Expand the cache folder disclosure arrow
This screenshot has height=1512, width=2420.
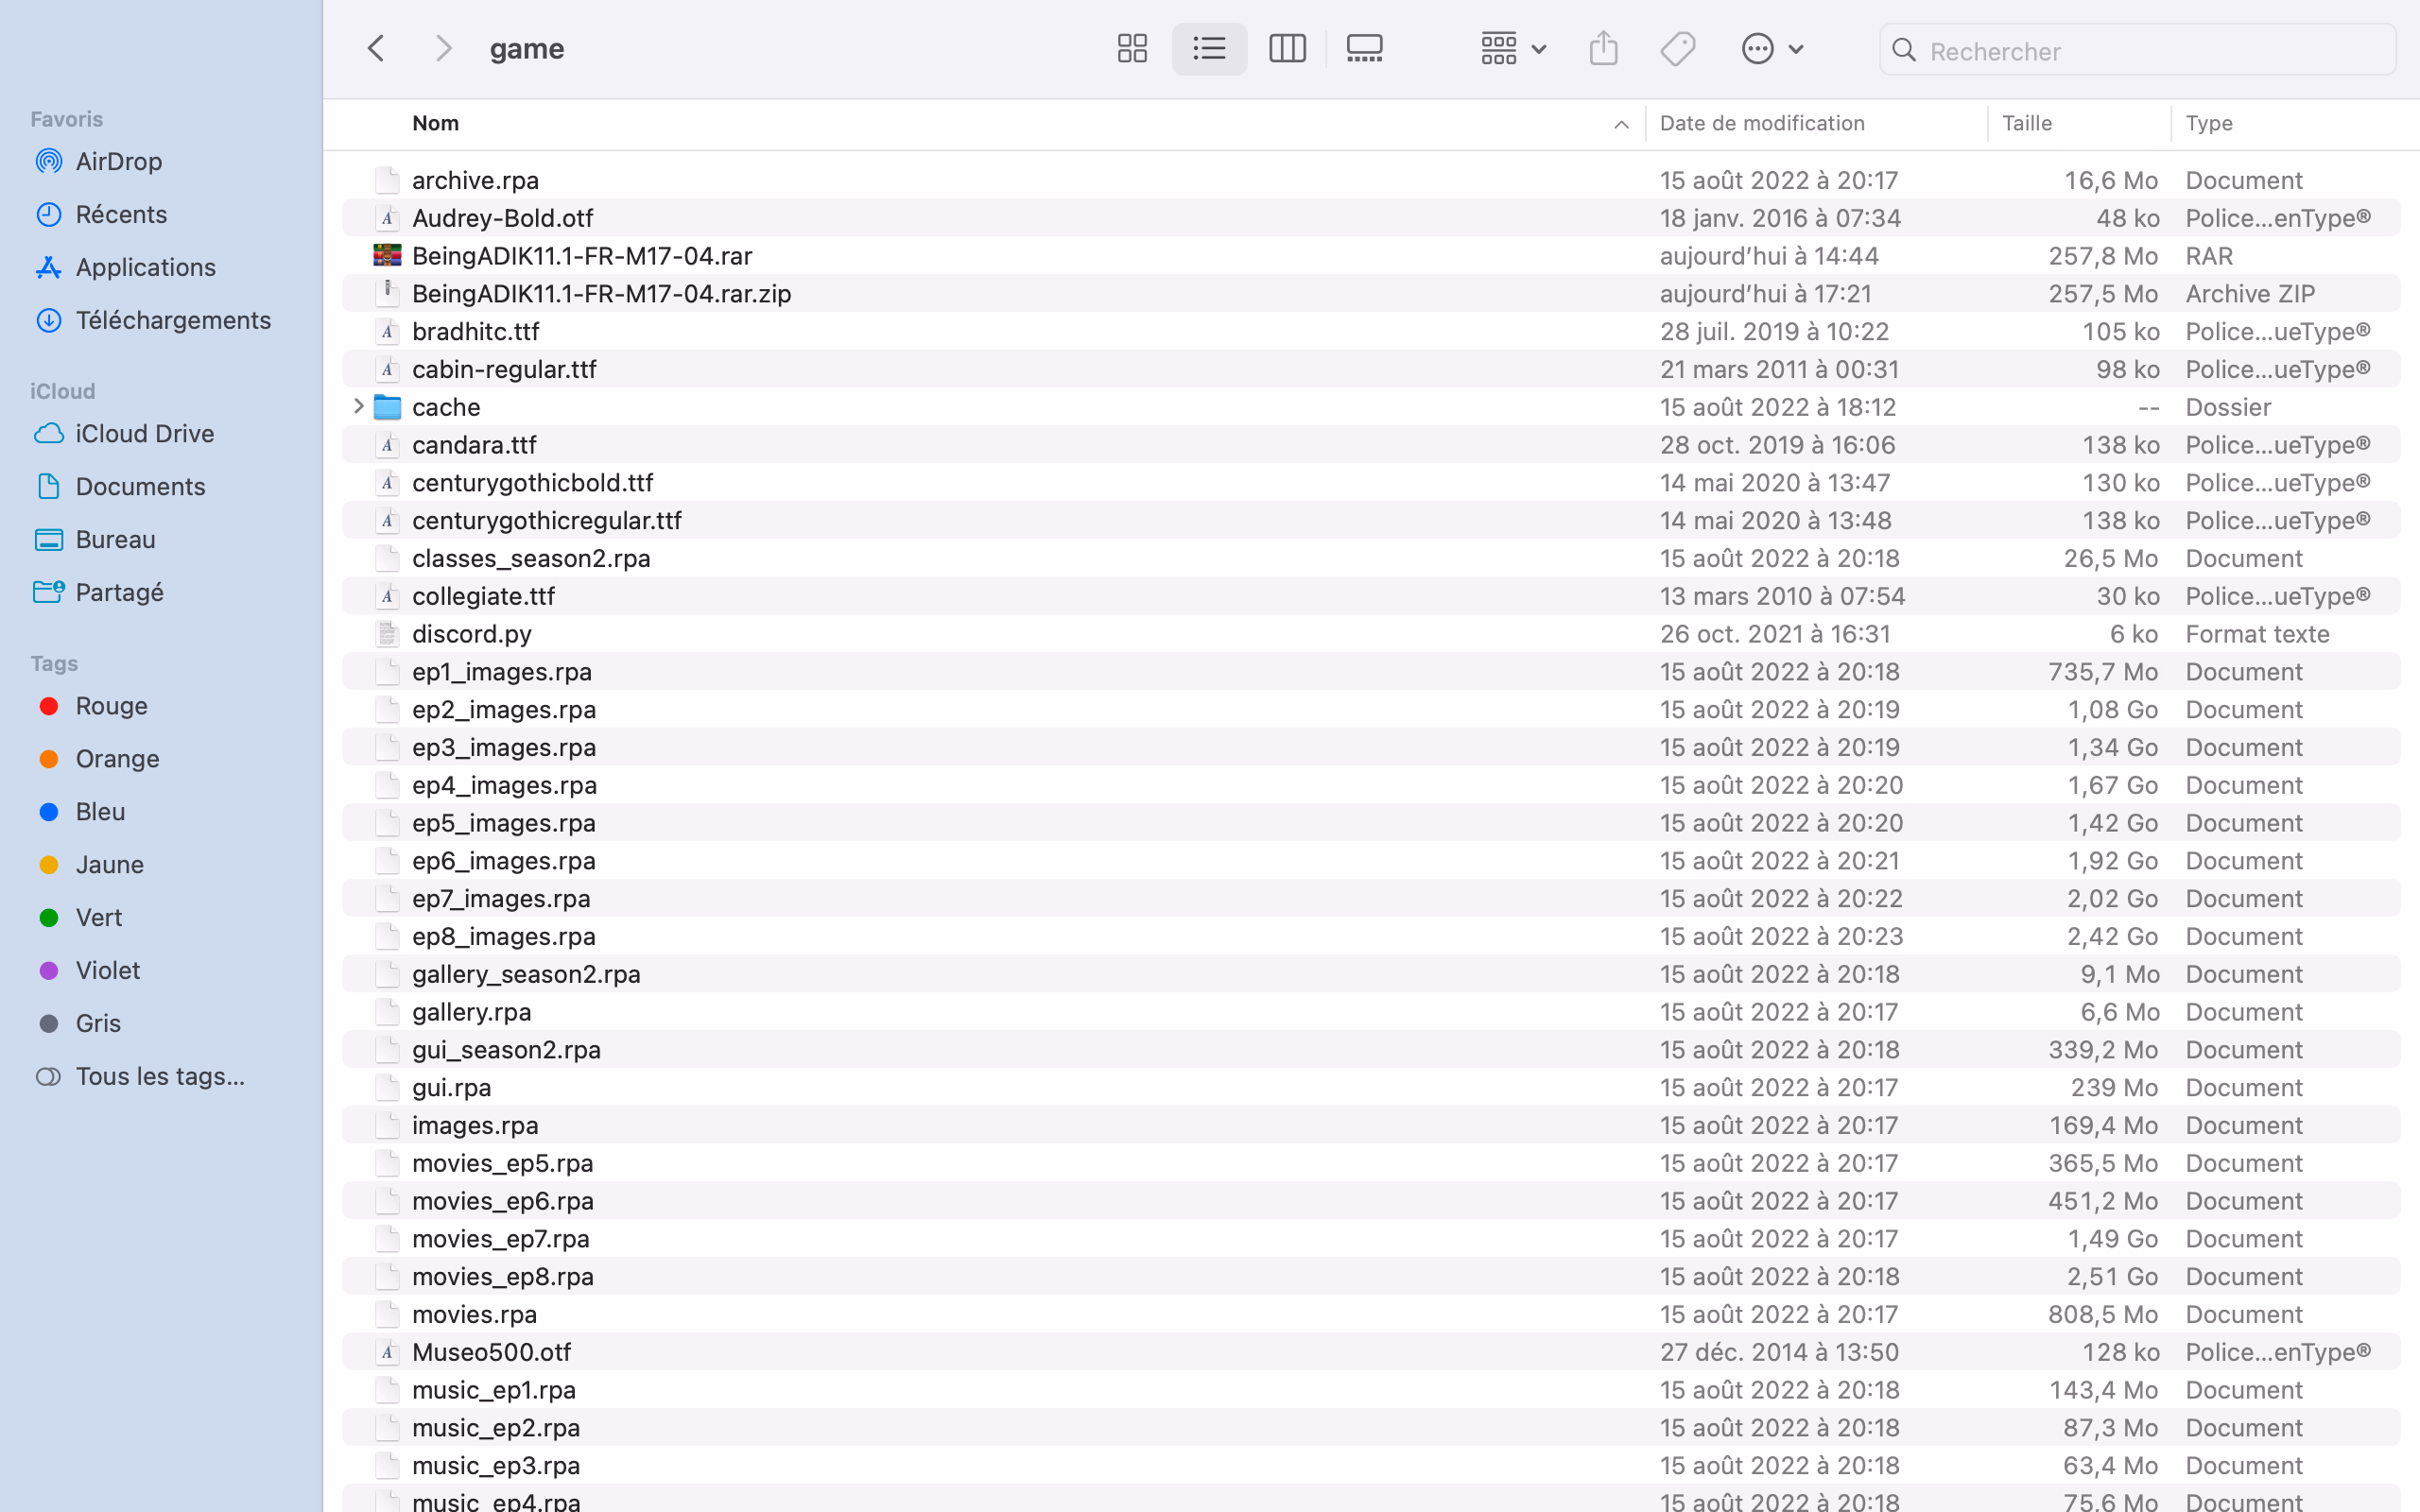(x=358, y=406)
